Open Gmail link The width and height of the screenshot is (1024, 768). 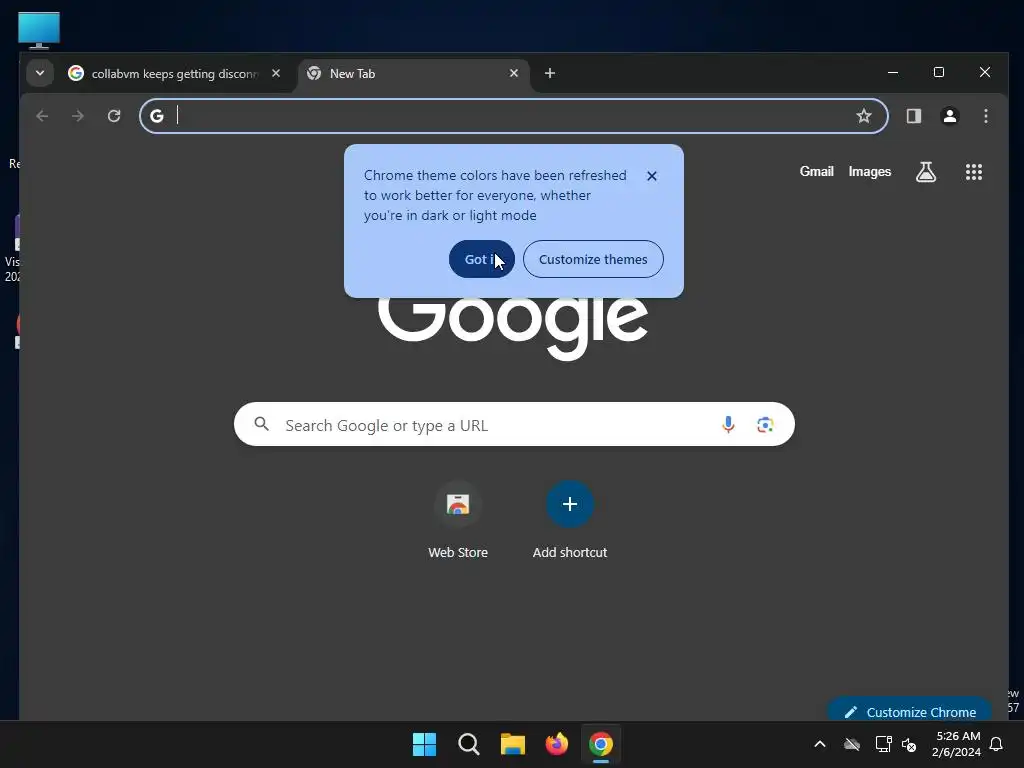(816, 172)
